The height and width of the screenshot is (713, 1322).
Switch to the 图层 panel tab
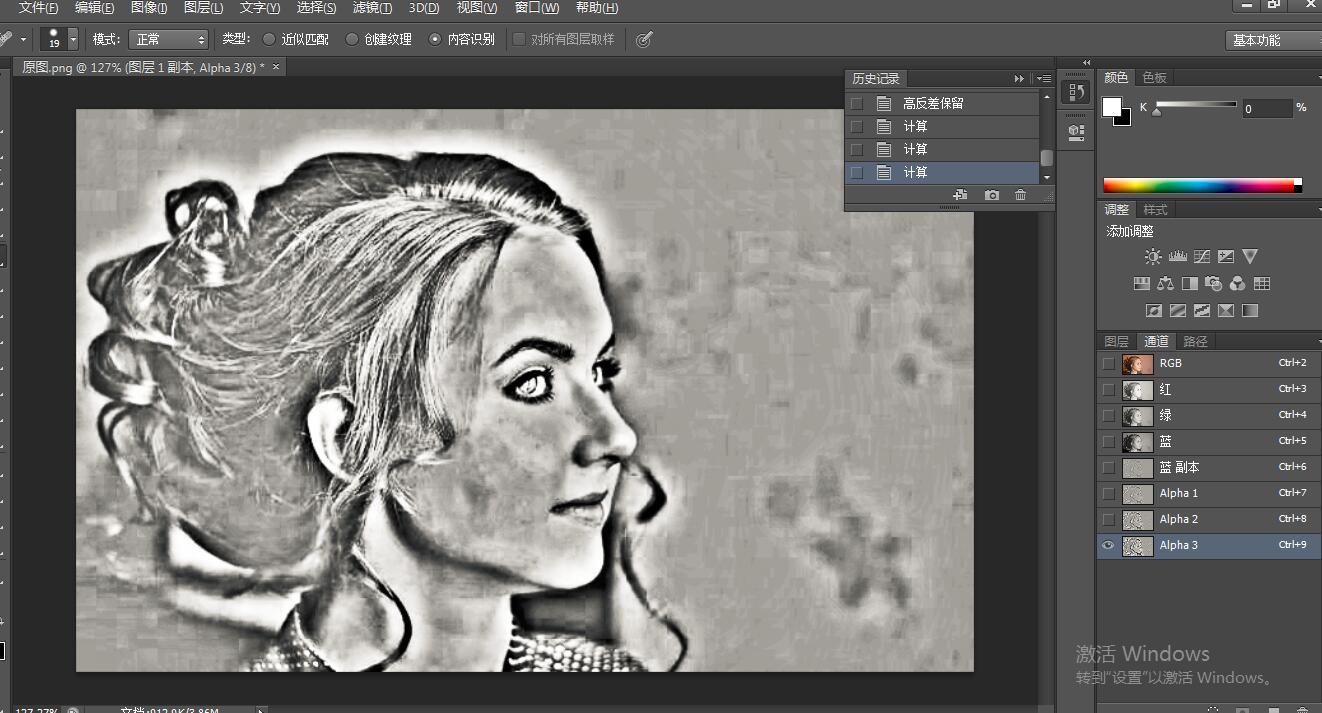tap(1116, 341)
